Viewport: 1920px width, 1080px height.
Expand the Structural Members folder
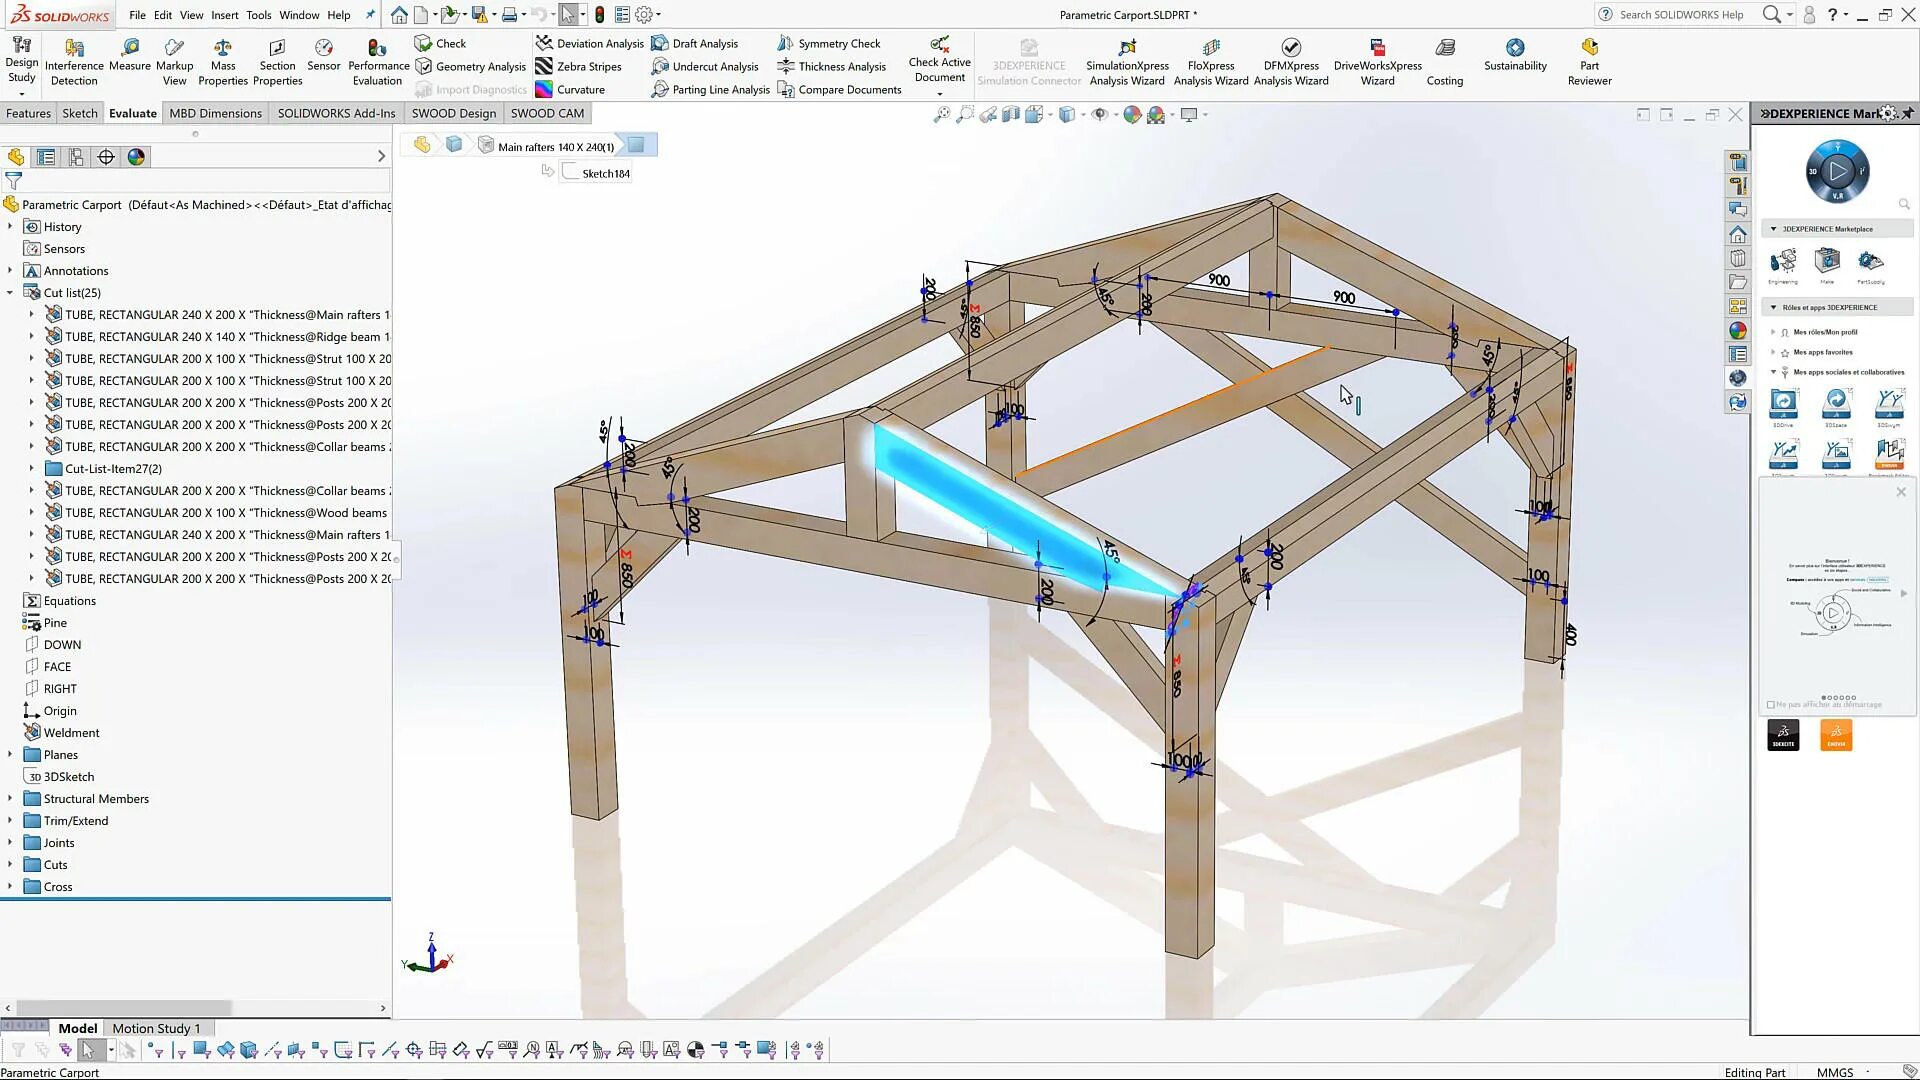point(10,798)
